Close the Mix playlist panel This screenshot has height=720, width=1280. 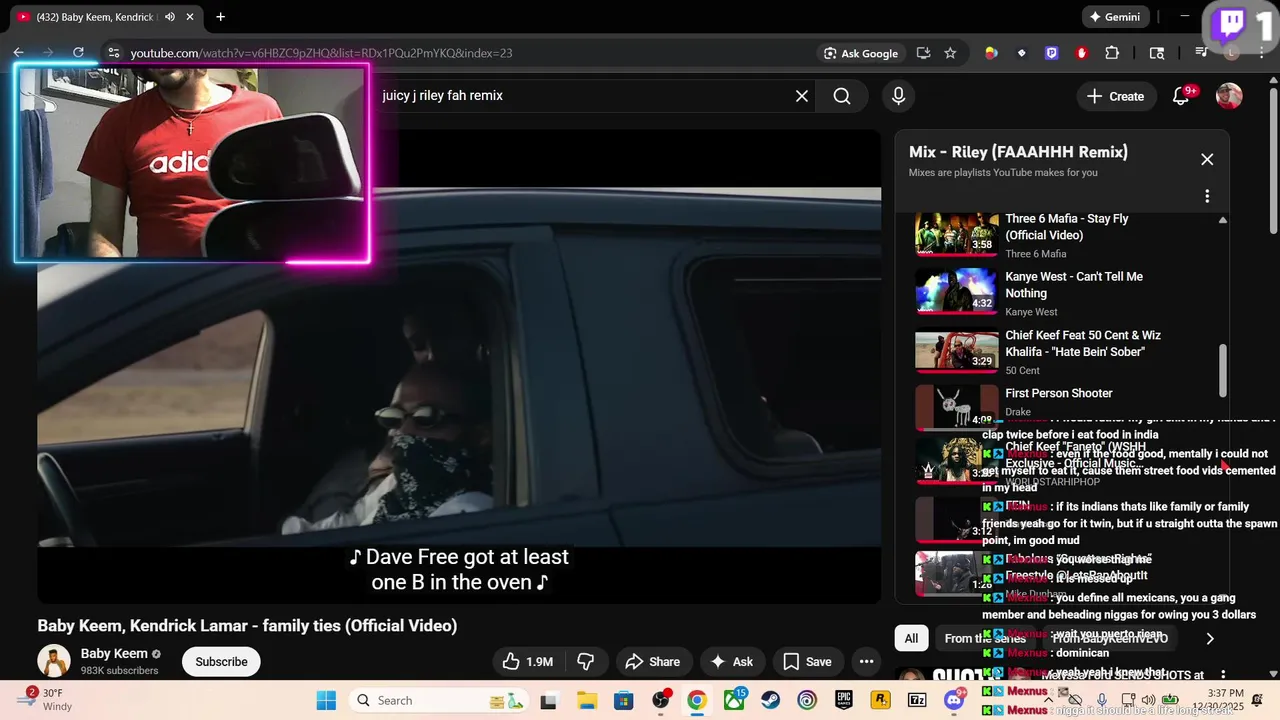pos(1207,159)
